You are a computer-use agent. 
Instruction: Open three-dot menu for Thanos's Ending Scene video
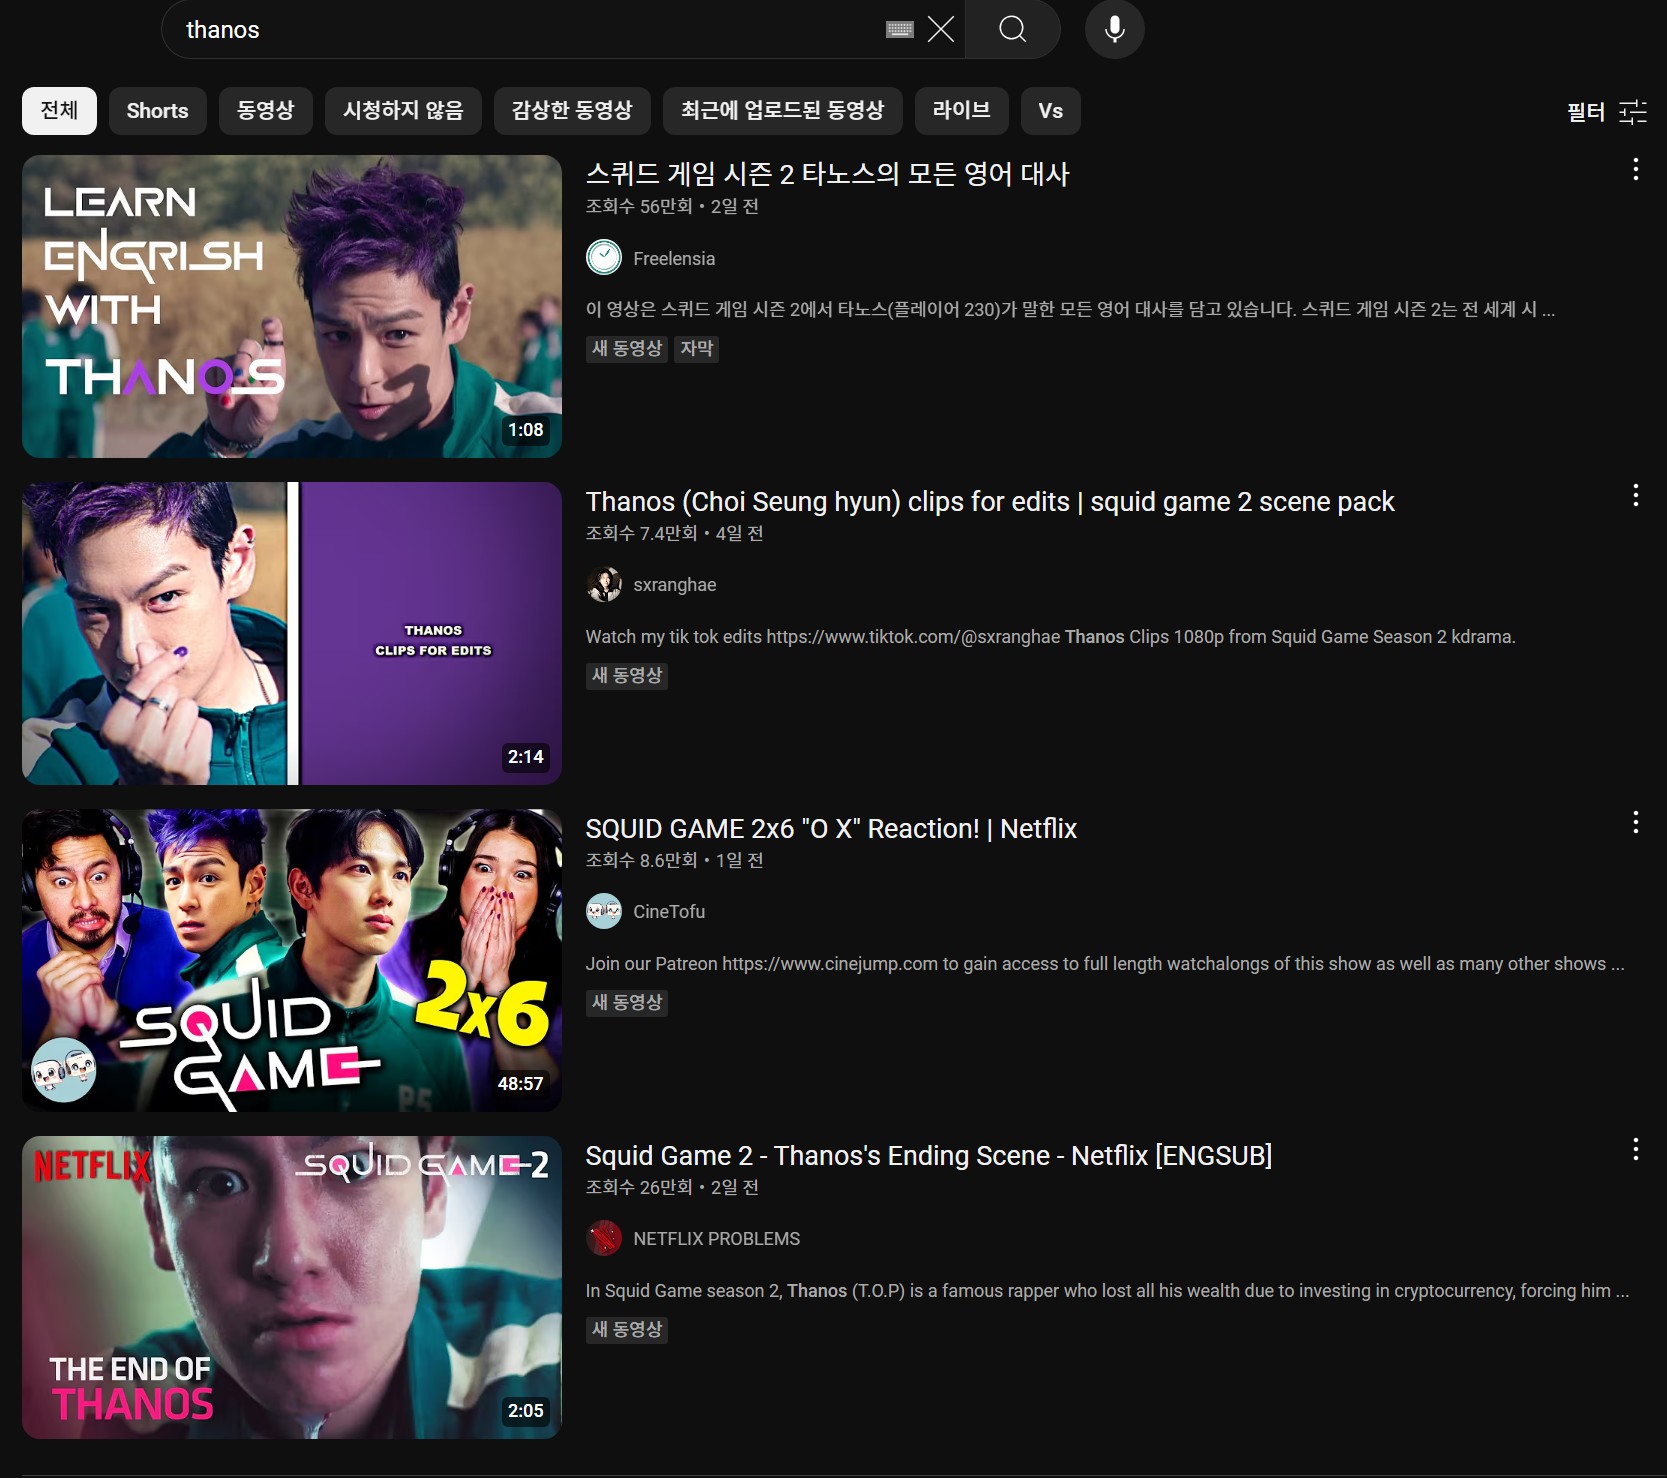(1635, 1150)
